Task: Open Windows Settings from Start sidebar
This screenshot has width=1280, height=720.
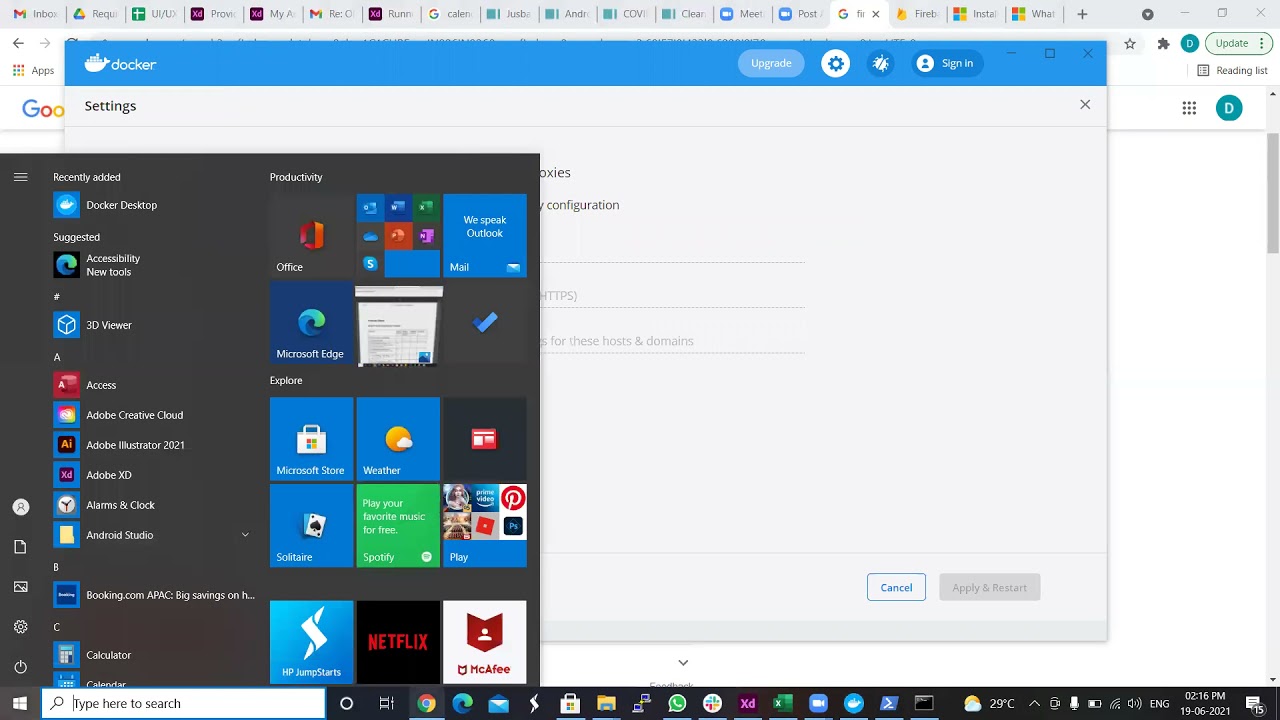Action: (x=20, y=627)
